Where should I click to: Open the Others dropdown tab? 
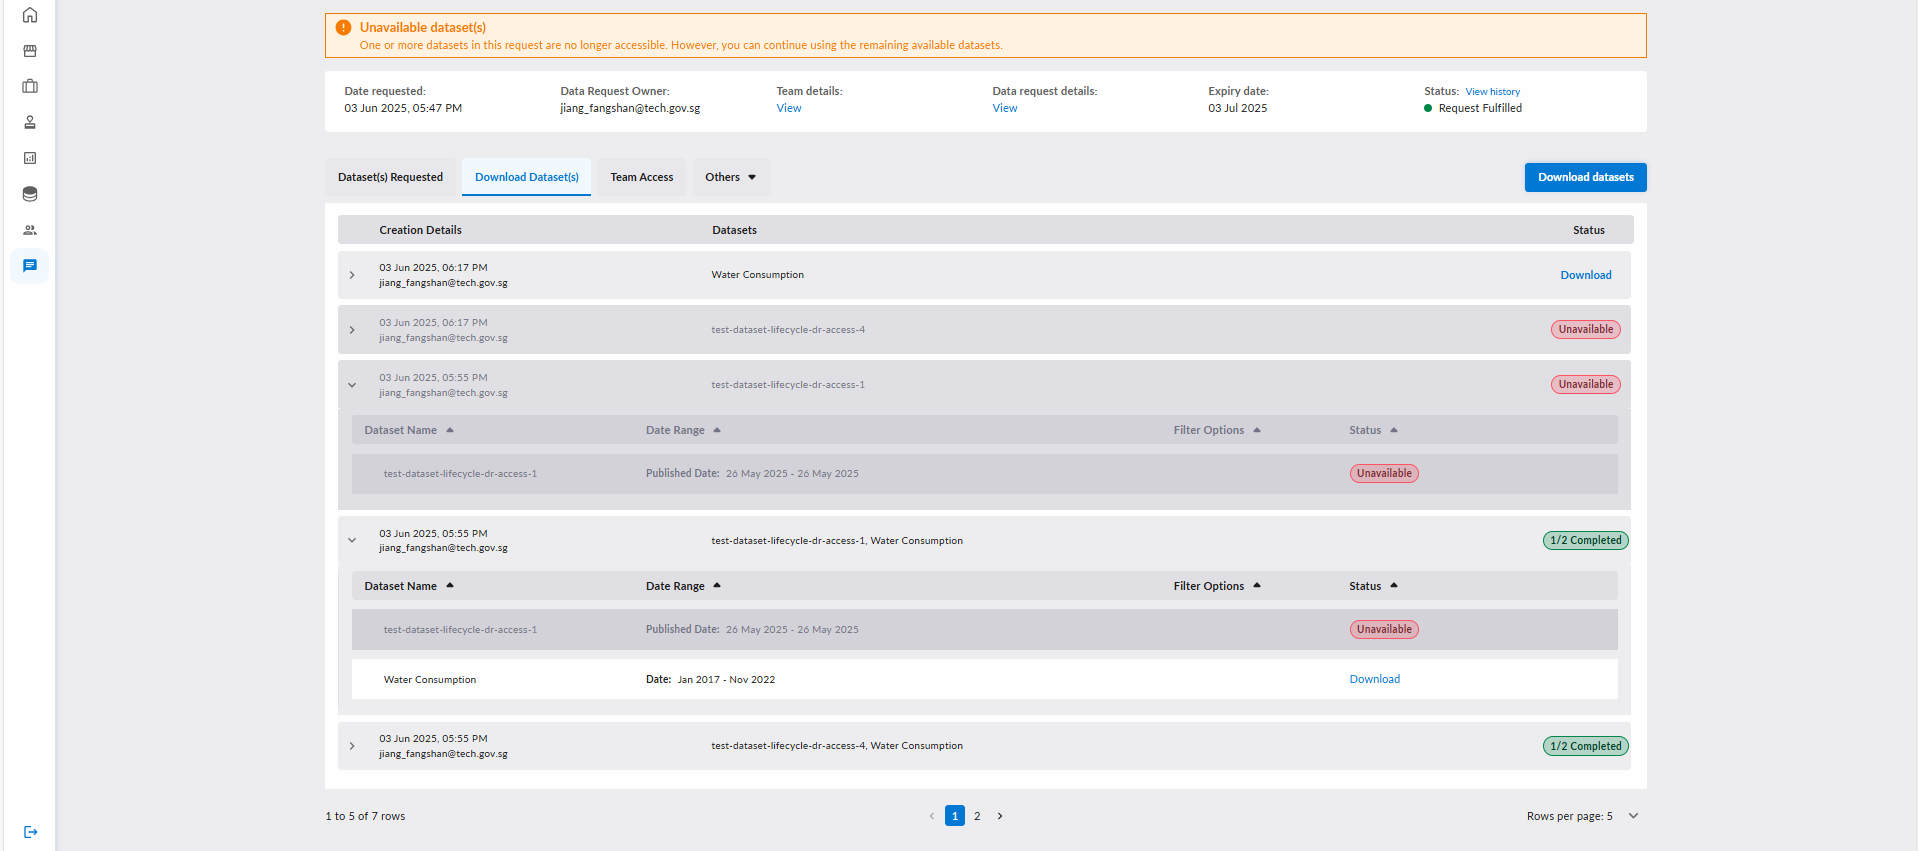coord(731,177)
